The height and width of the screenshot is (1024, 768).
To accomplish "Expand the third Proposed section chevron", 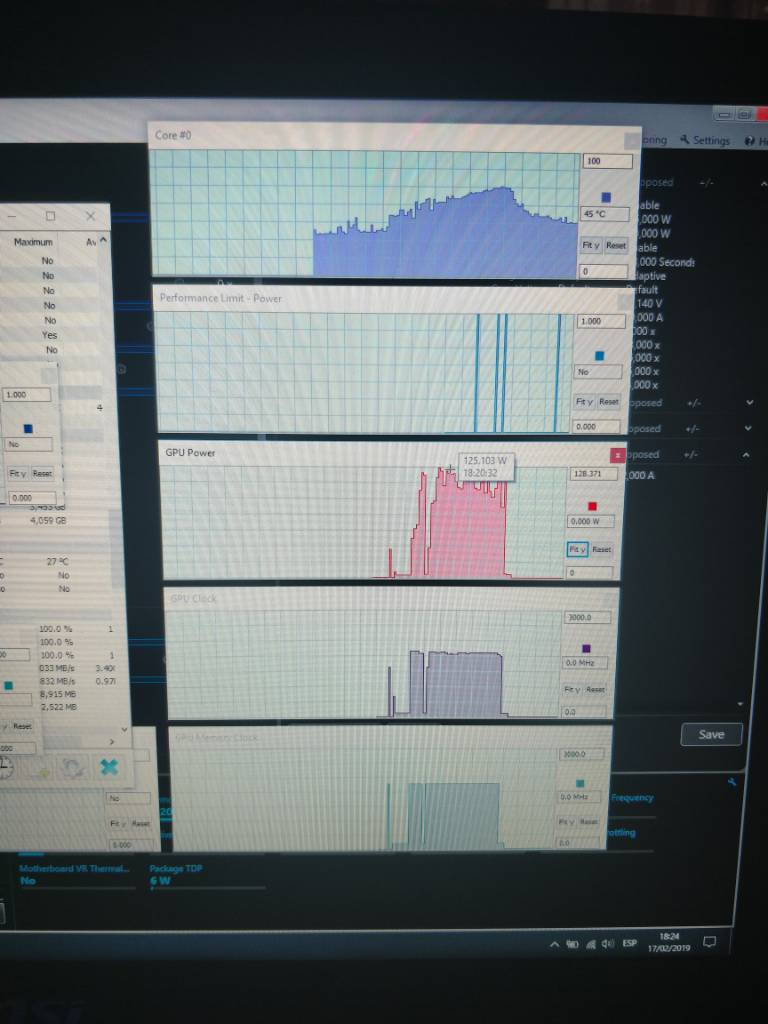I will click(x=748, y=428).
